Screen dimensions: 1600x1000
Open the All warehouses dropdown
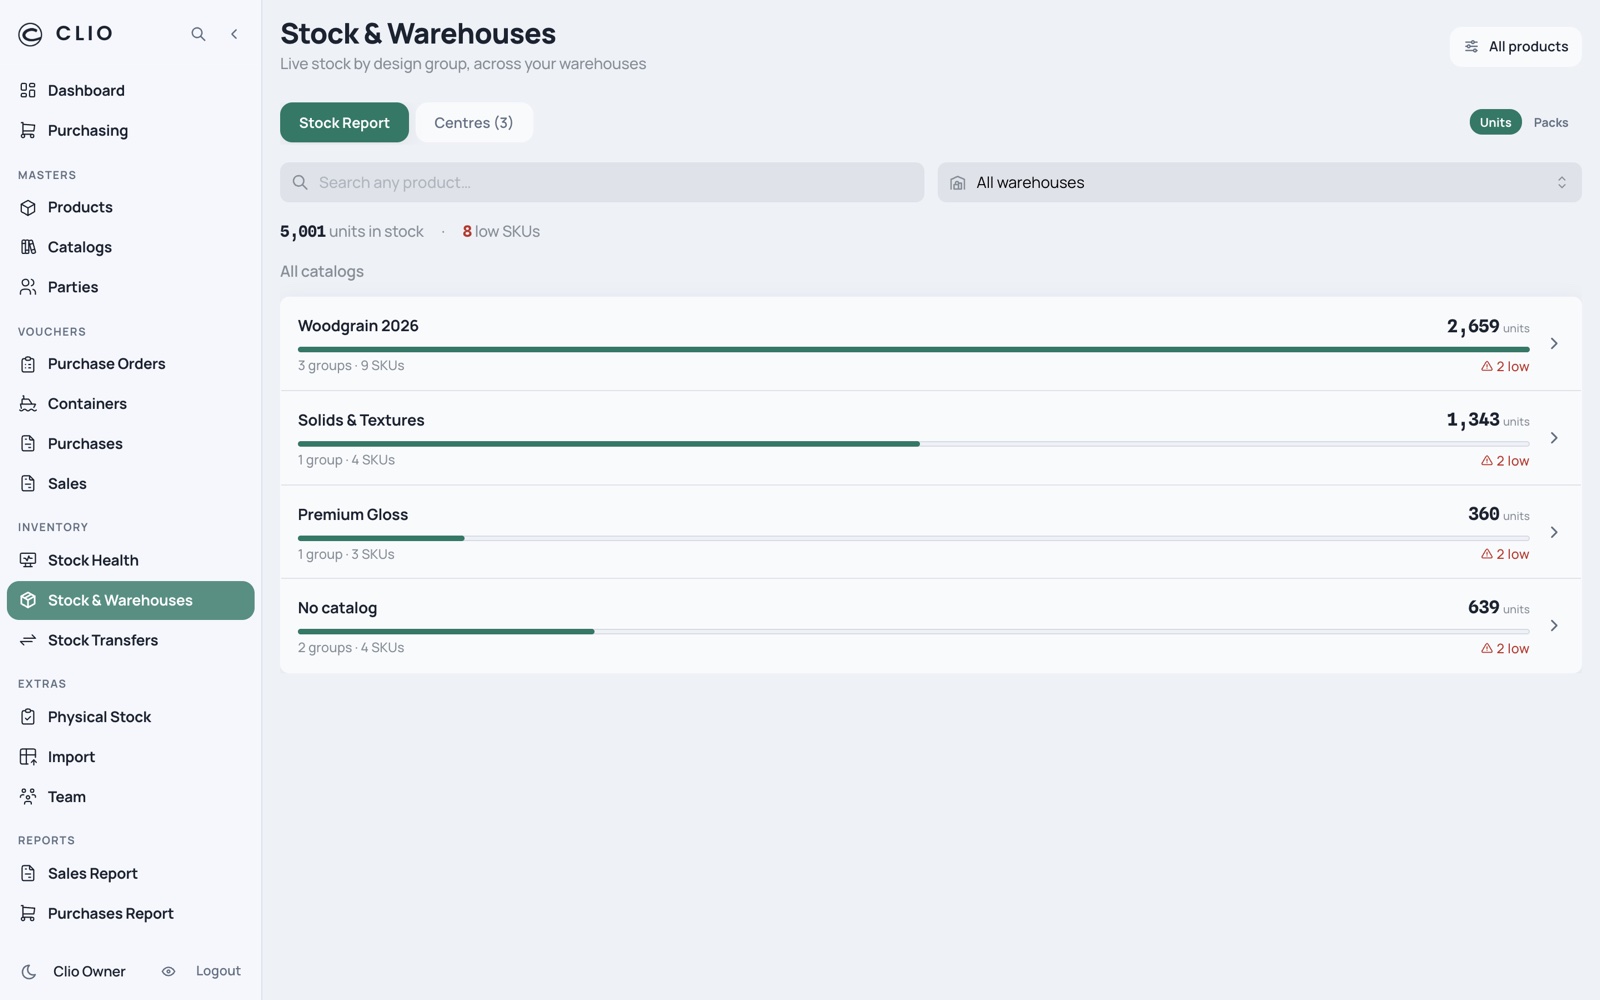tap(1259, 183)
